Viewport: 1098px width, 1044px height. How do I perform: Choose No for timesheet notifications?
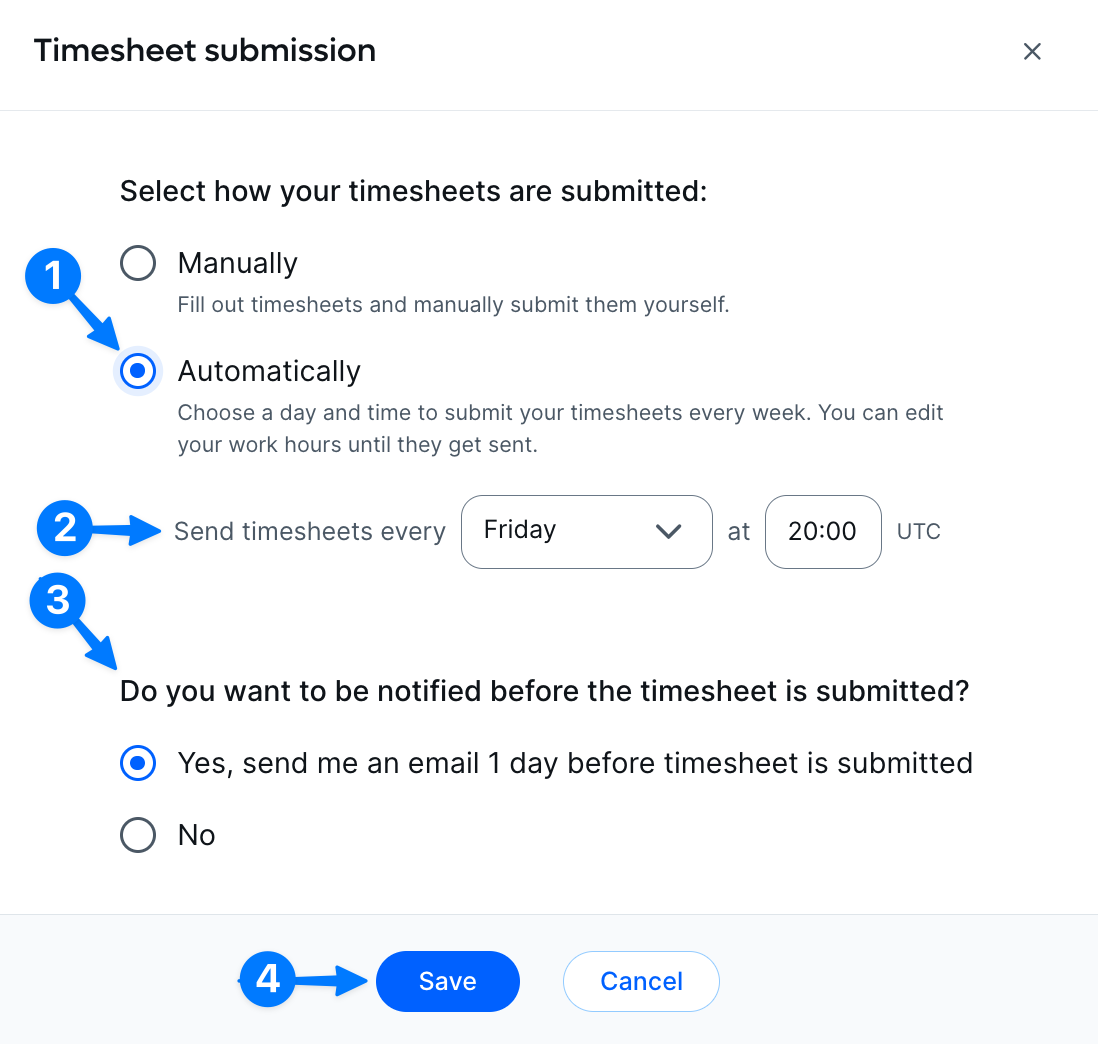(138, 835)
